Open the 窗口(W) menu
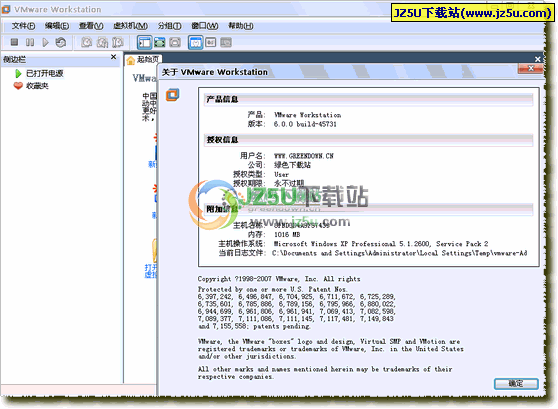Screen dimensions: 558x409 pos(205,26)
